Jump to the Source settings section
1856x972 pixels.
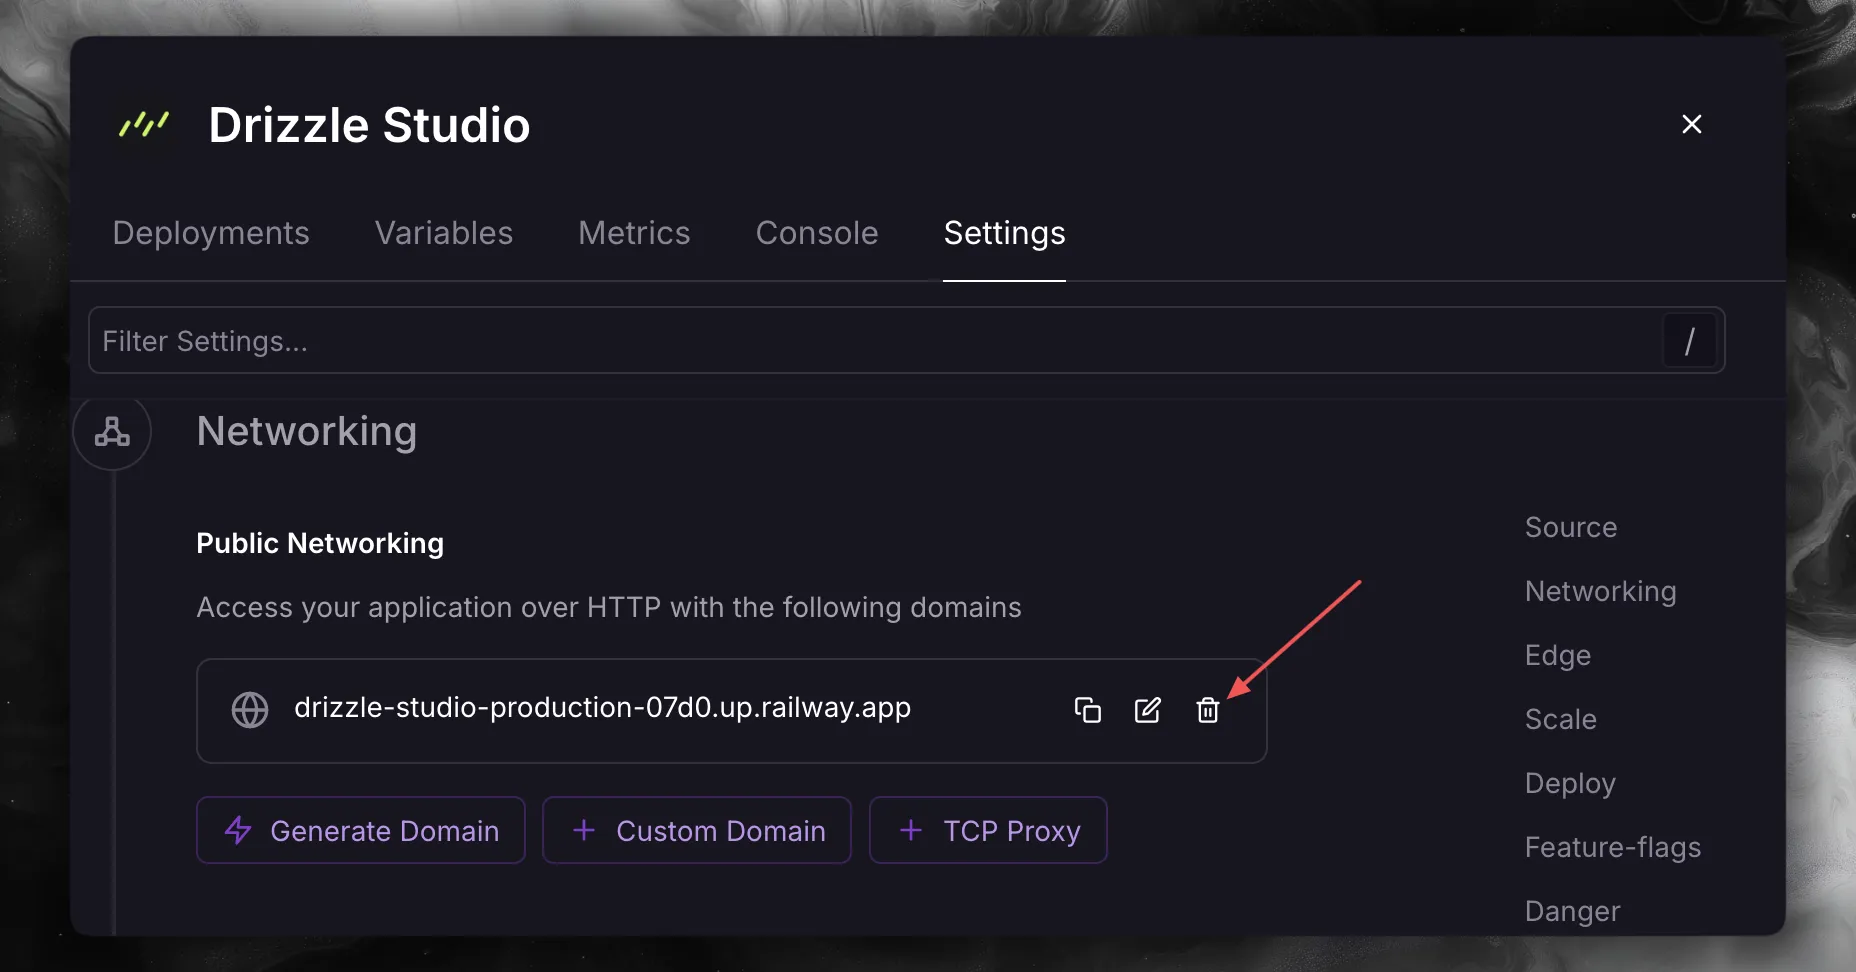tap(1571, 527)
